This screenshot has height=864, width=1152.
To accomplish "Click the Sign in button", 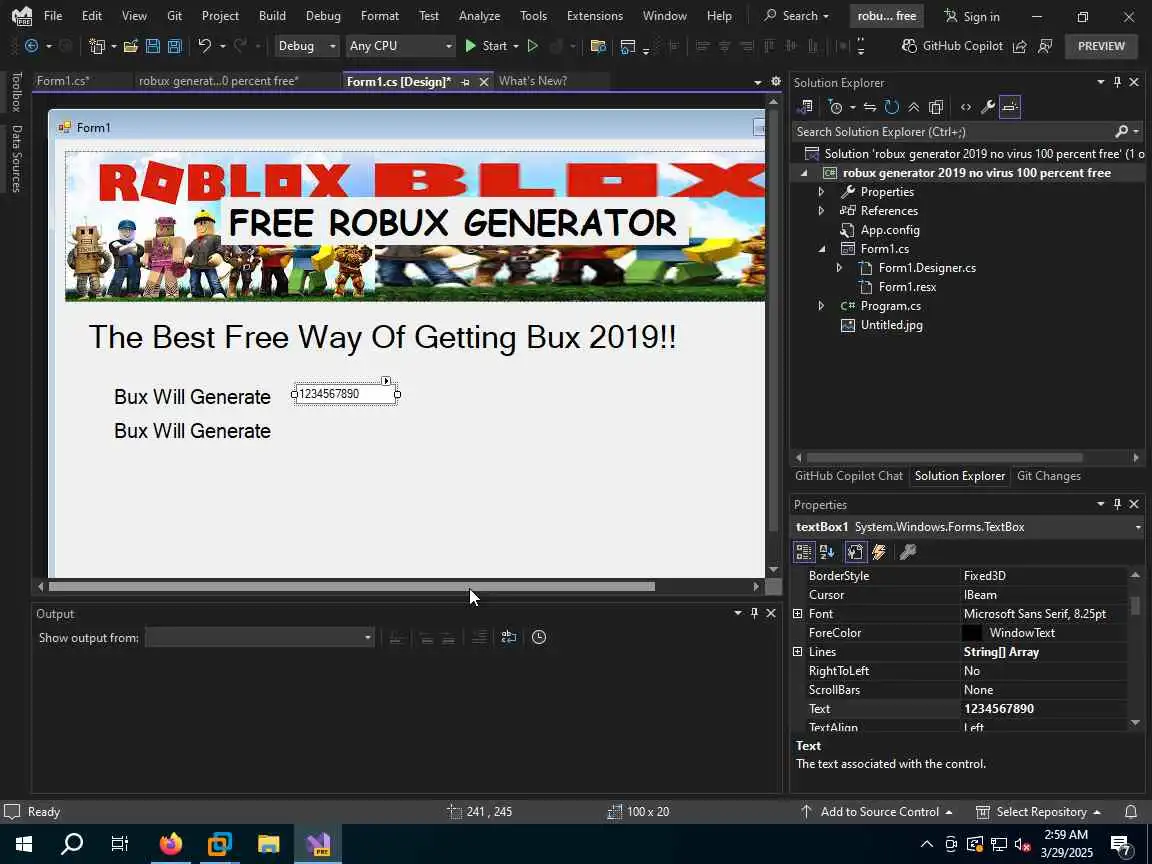I will 971,16.
